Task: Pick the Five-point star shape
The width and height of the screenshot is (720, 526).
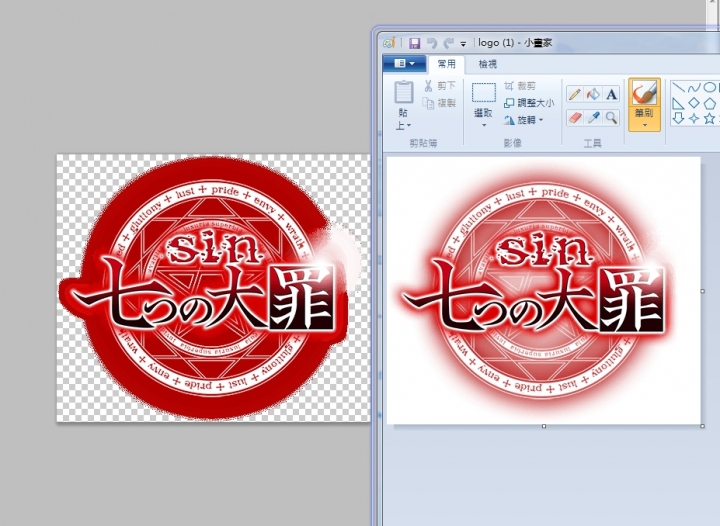Action: (710, 119)
